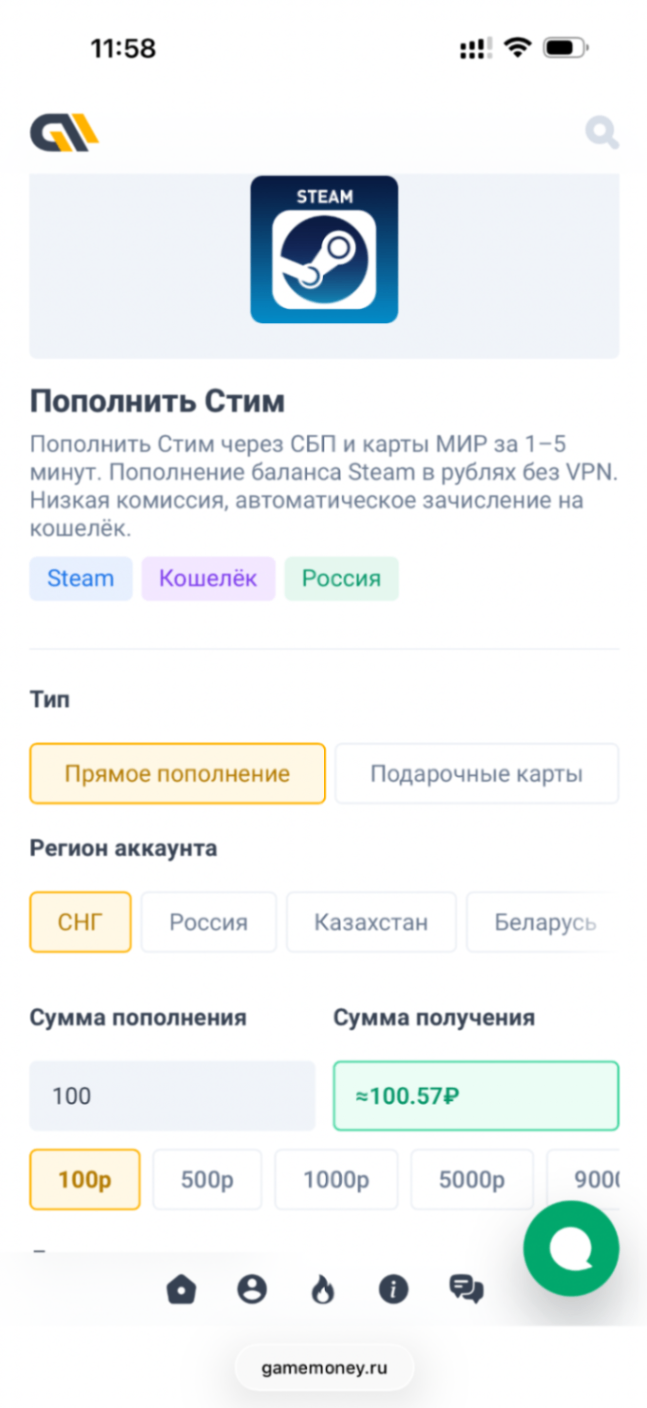
Task: Pick the 1000р preset amount
Action: click(336, 1180)
